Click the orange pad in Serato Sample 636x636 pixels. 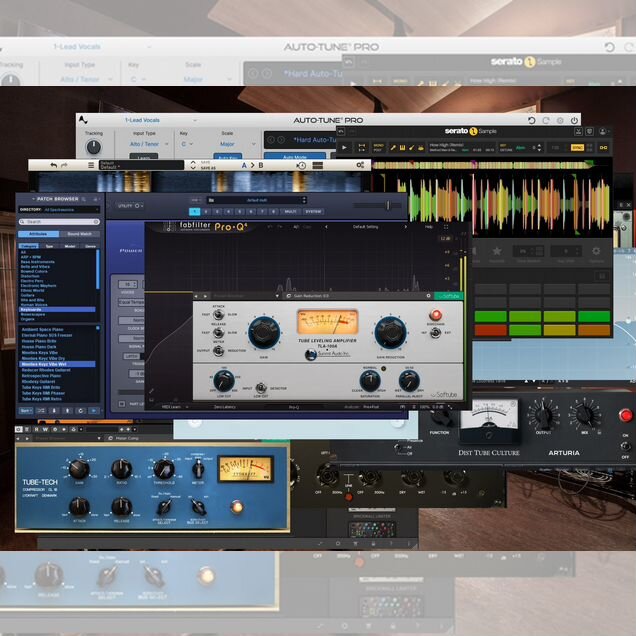594,331
